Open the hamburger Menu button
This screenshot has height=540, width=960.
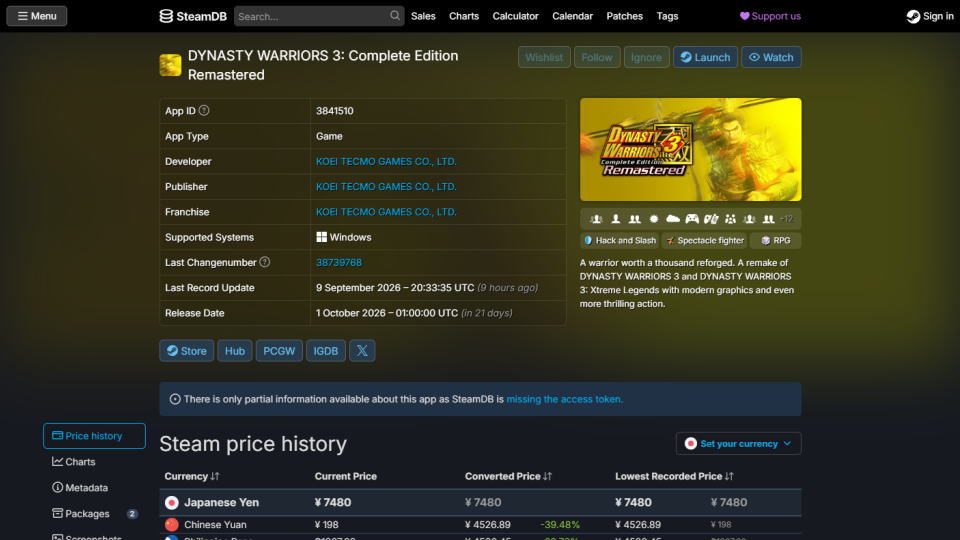37,16
